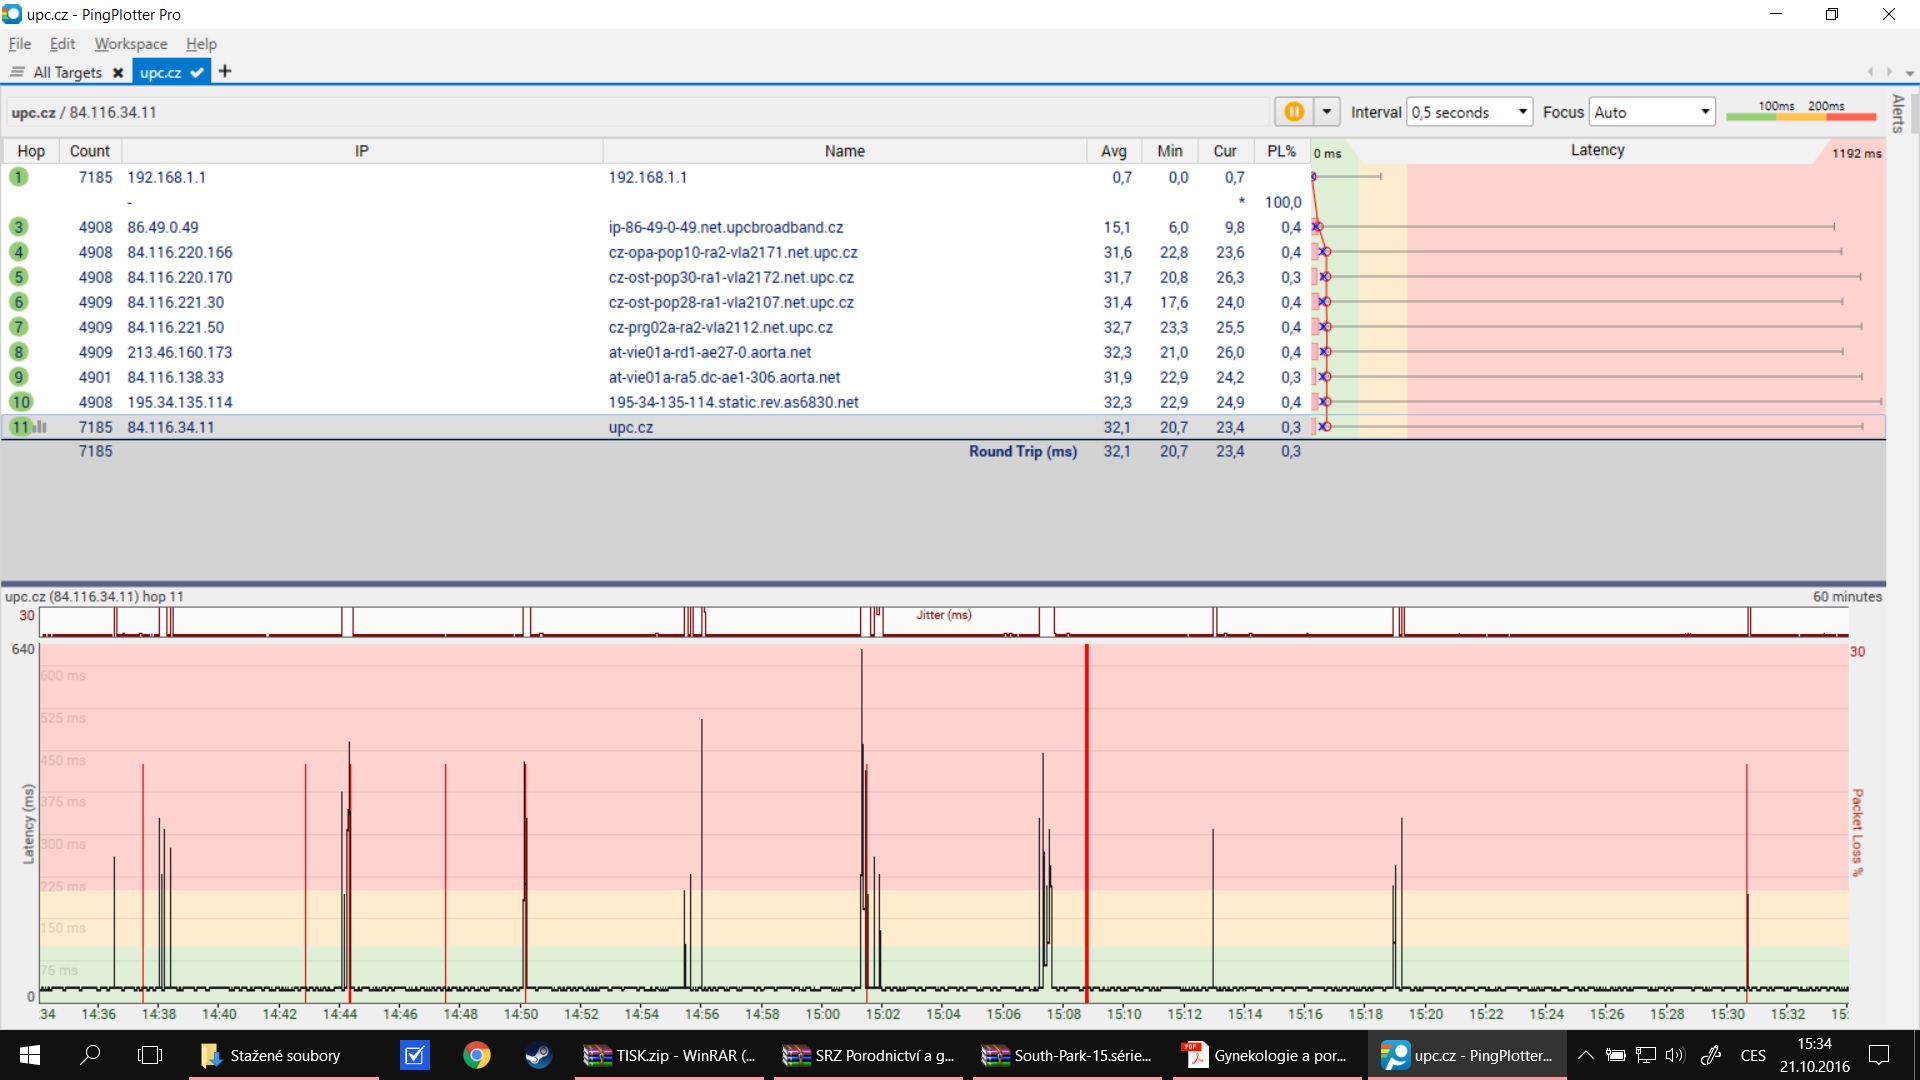
Task: Toggle the upc.cz tab checkmark
Action: click(x=197, y=72)
